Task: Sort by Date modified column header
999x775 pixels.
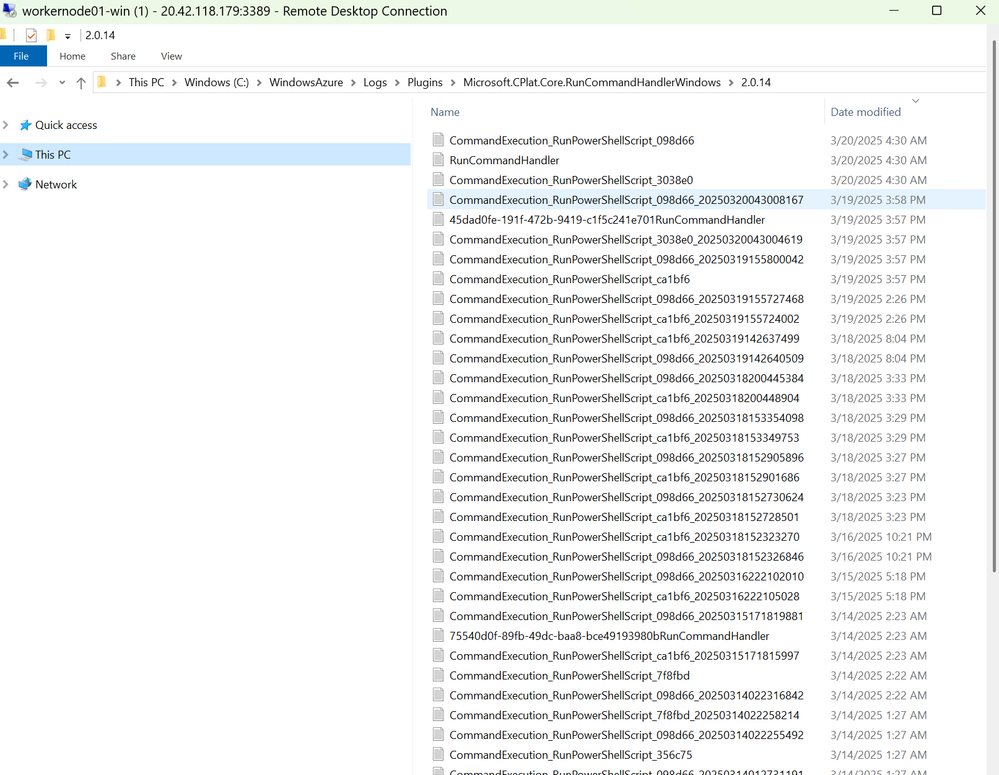Action: pyautogui.click(x=865, y=112)
